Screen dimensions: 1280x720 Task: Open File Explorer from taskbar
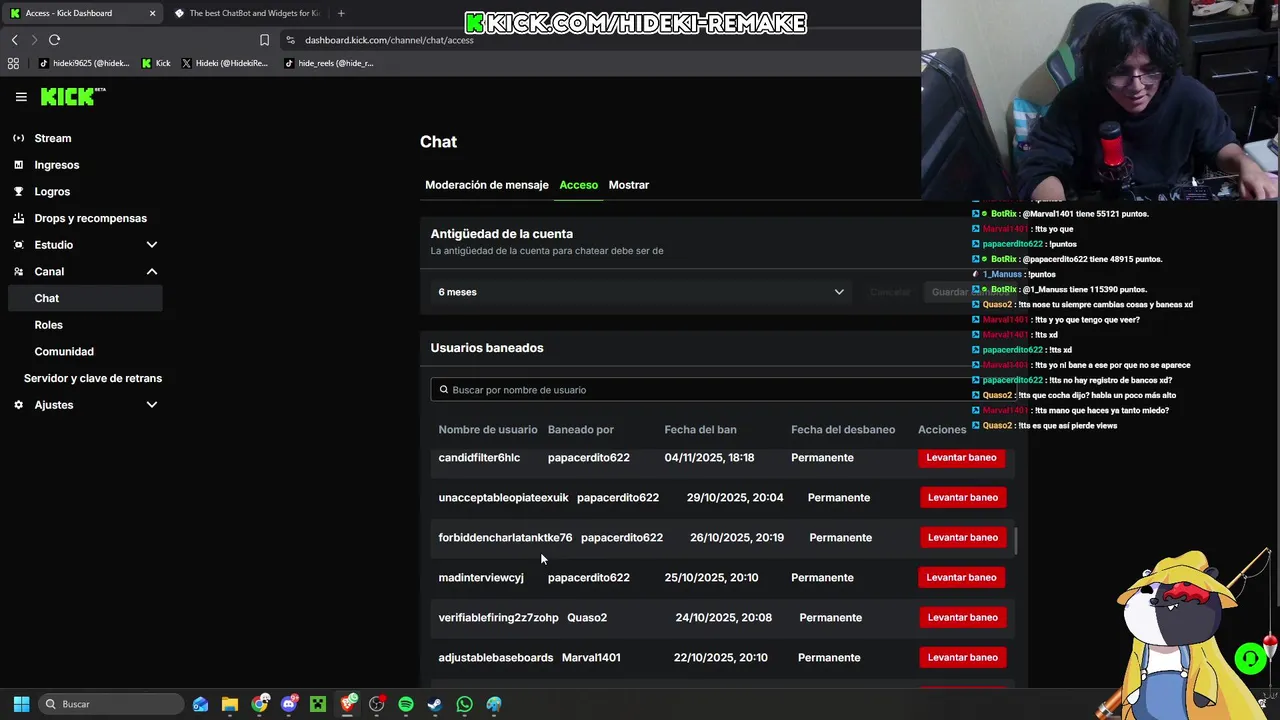[x=230, y=704]
